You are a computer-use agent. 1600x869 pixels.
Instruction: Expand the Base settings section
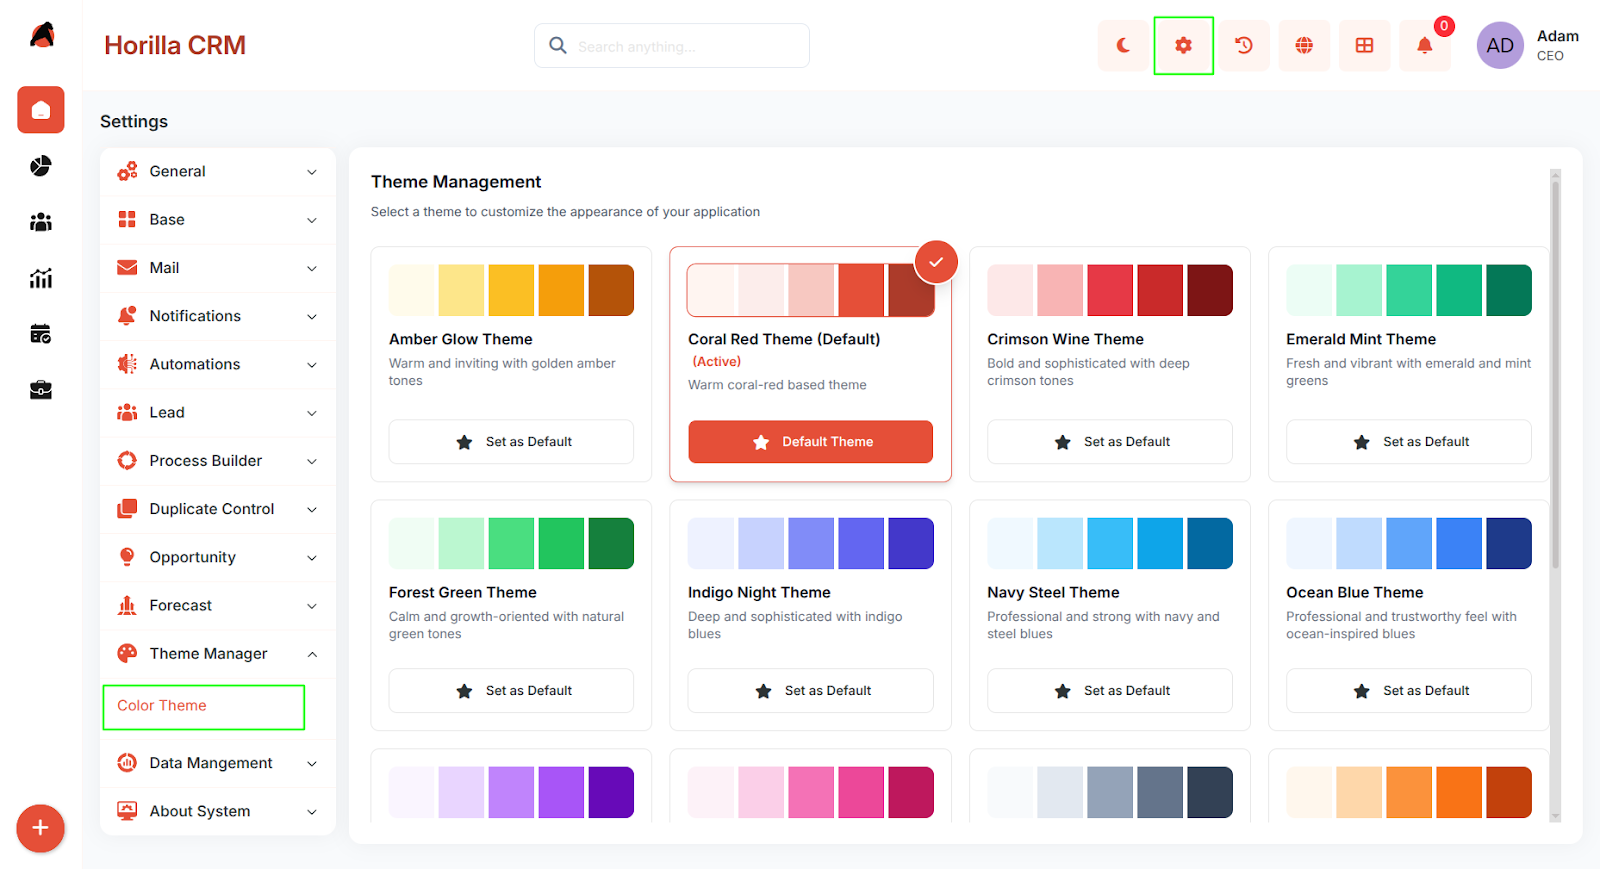[218, 220]
